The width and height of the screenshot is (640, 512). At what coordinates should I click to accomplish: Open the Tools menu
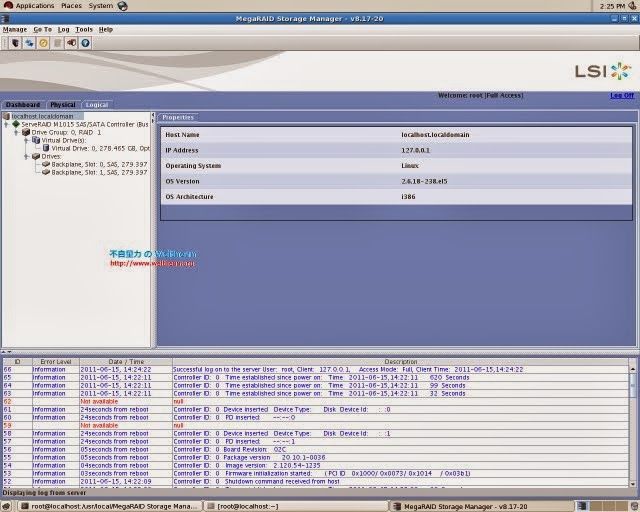click(84, 29)
